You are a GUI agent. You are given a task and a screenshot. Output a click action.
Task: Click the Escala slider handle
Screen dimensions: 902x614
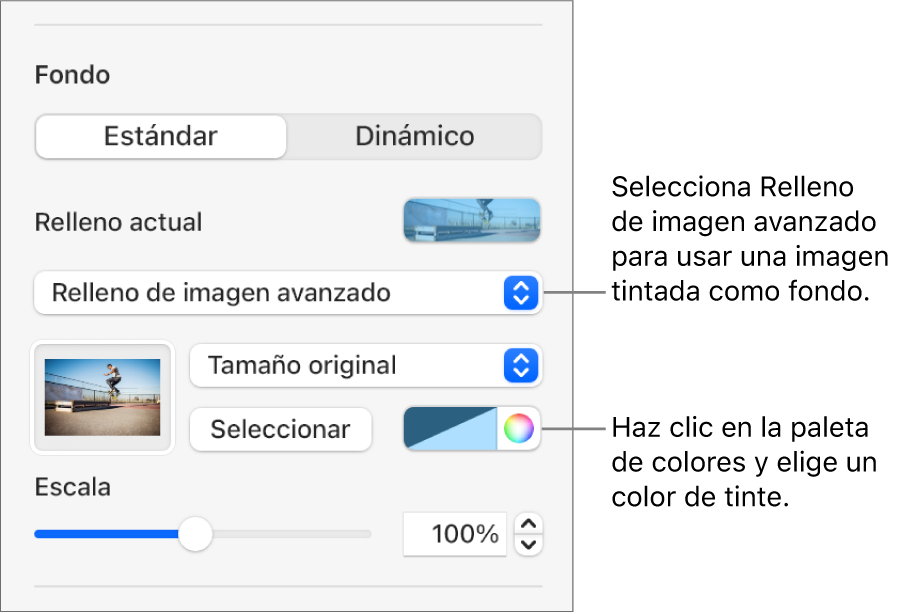click(x=195, y=534)
